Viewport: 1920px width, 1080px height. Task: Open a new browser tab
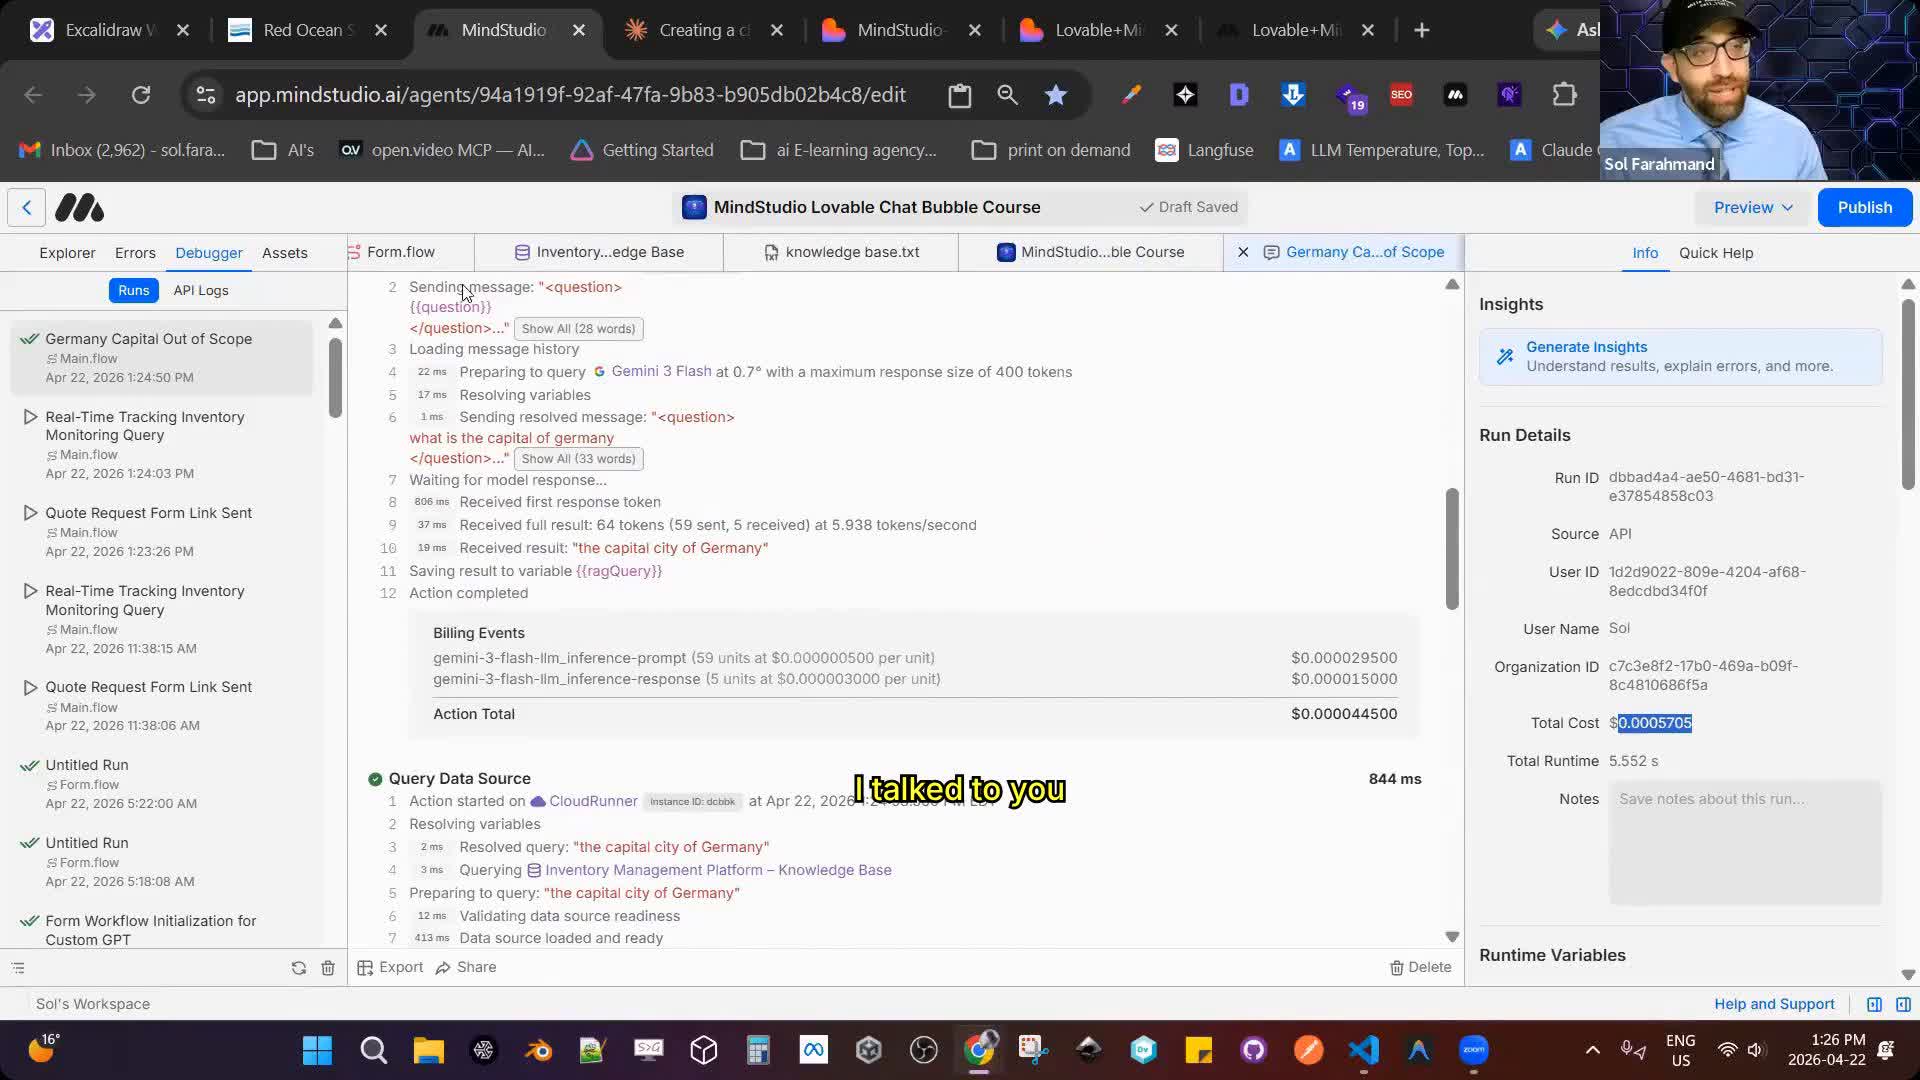point(1422,30)
